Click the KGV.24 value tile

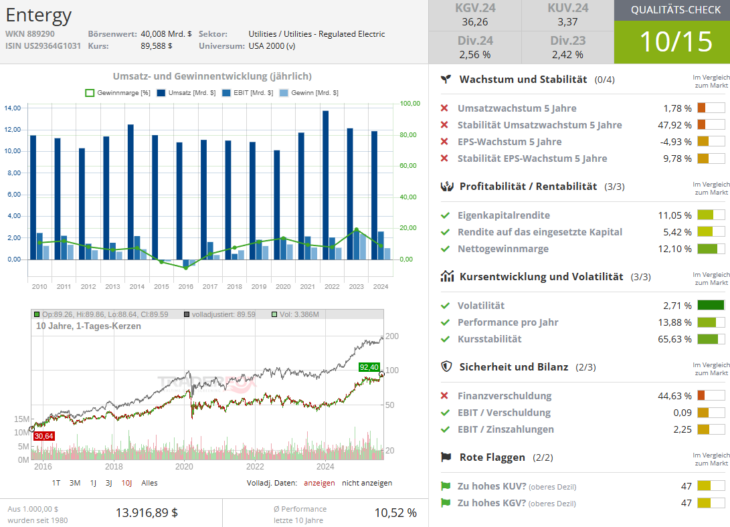pos(475,15)
